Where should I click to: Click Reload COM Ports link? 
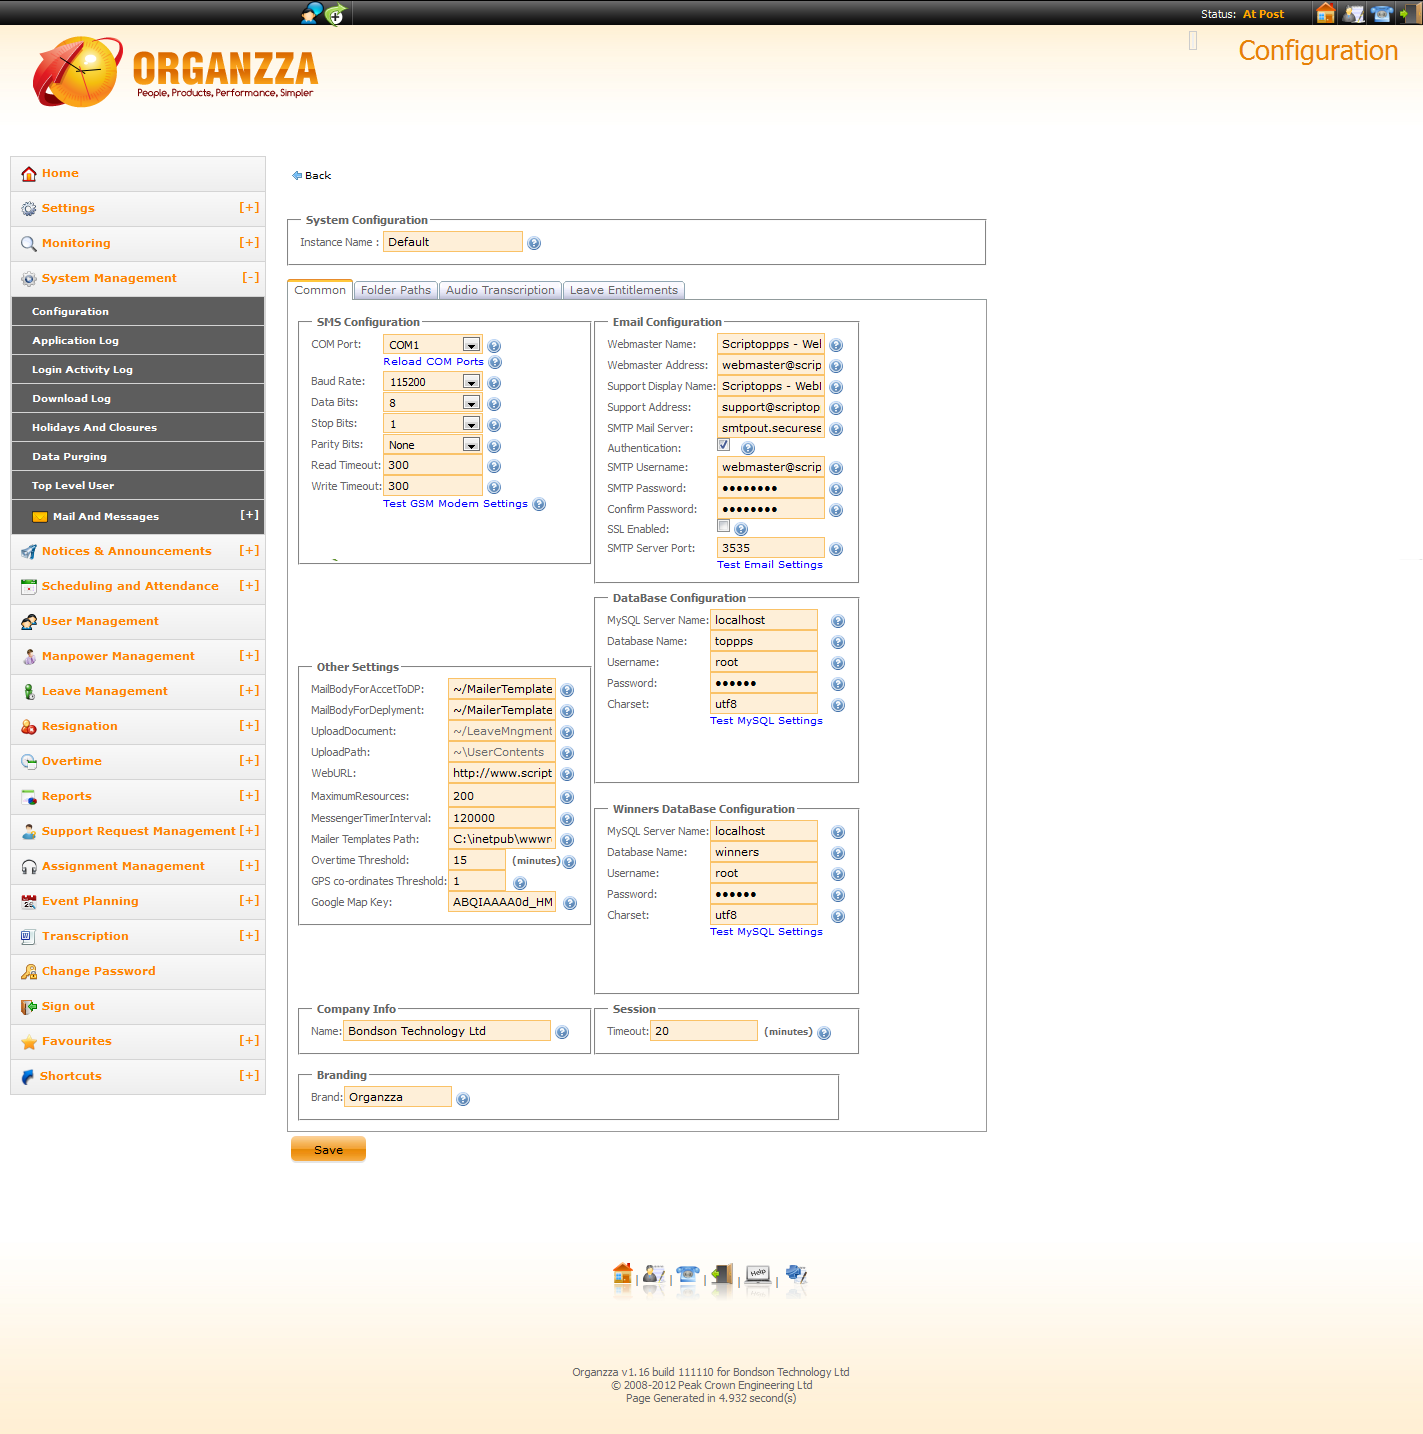(x=433, y=362)
